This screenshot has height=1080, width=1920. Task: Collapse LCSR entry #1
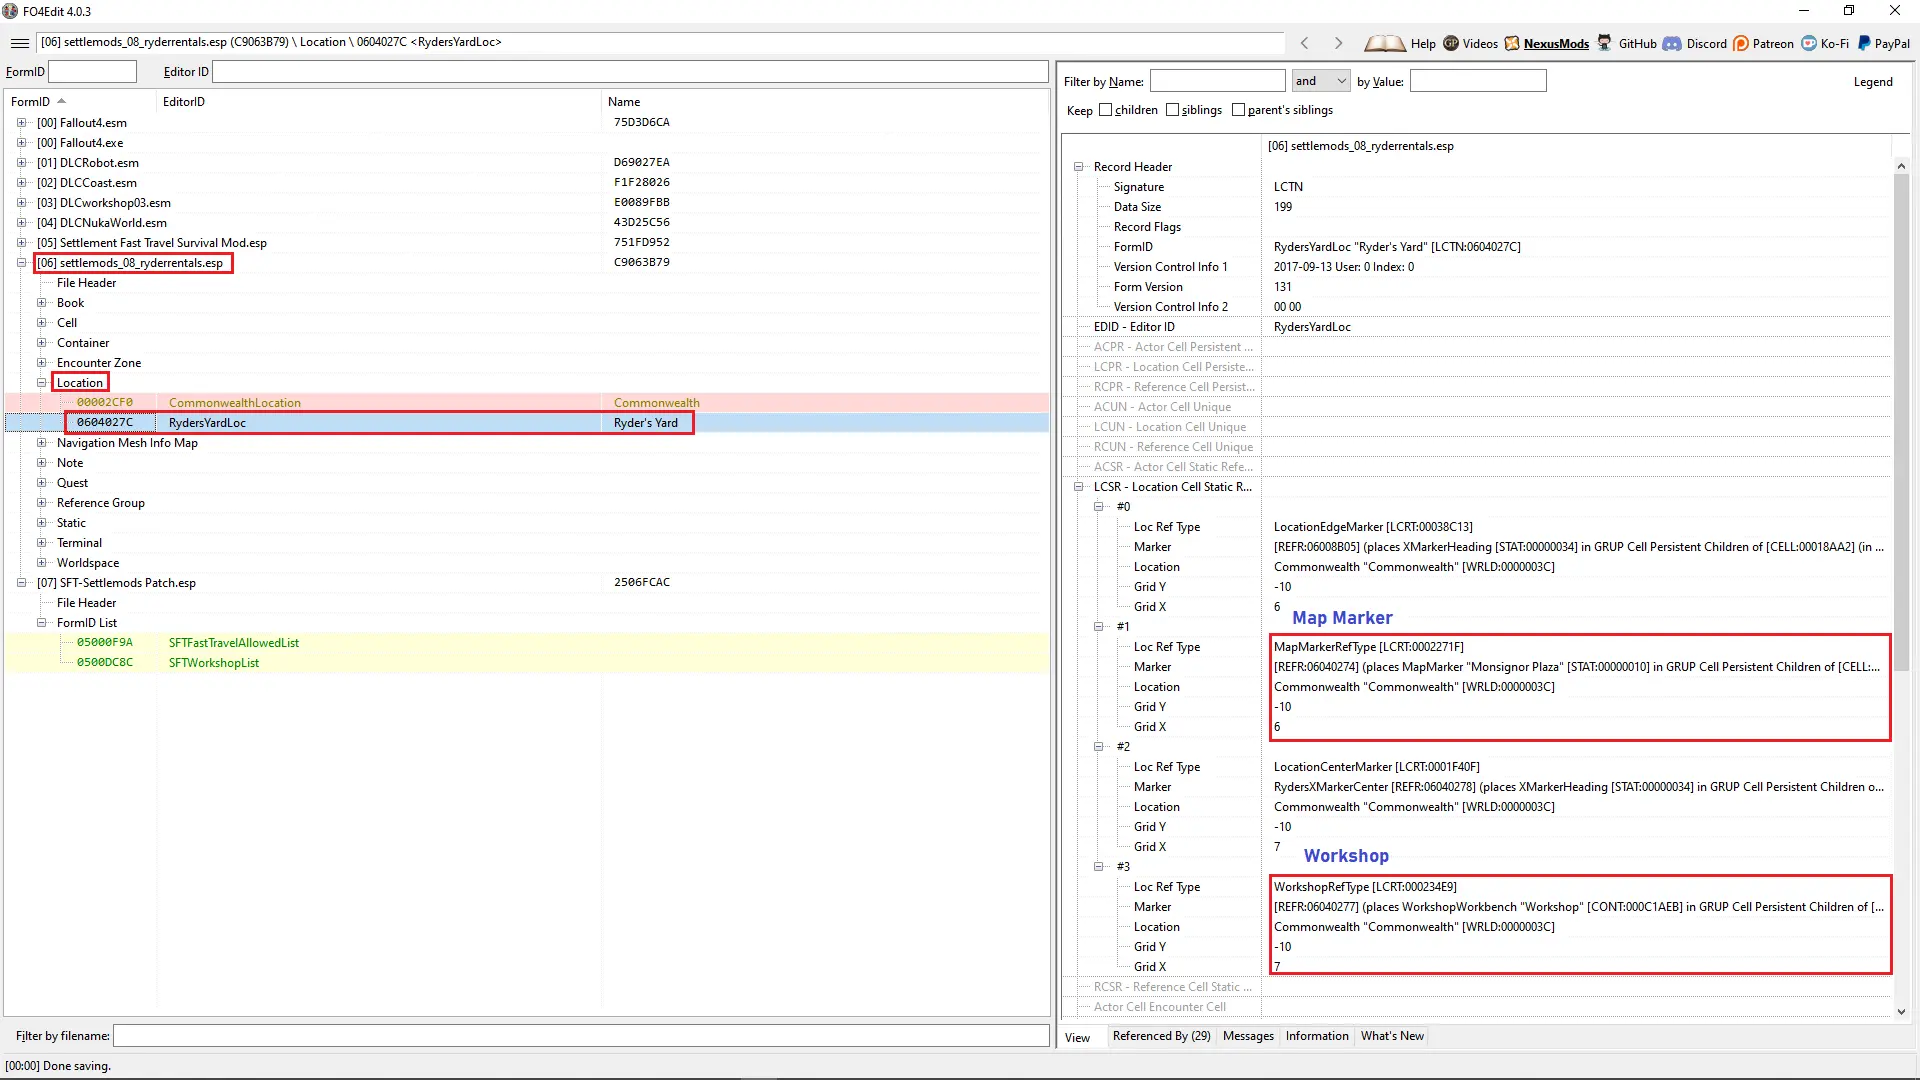pos(1098,627)
